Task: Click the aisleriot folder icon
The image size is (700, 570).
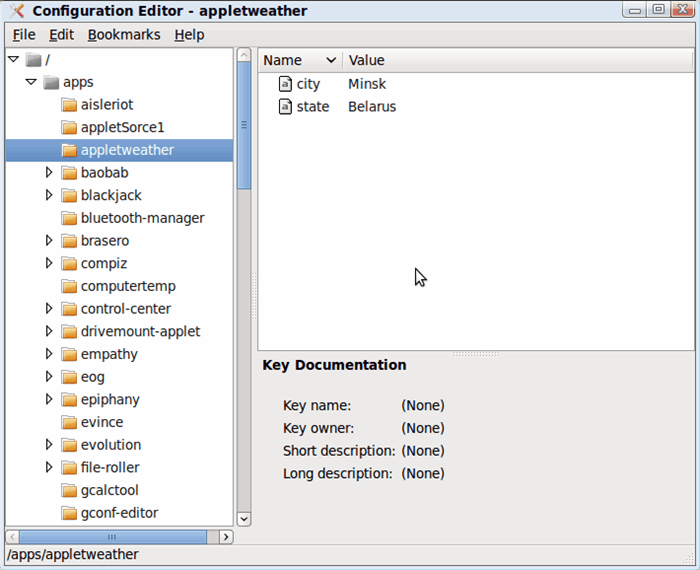Action: [x=69, y=105]
